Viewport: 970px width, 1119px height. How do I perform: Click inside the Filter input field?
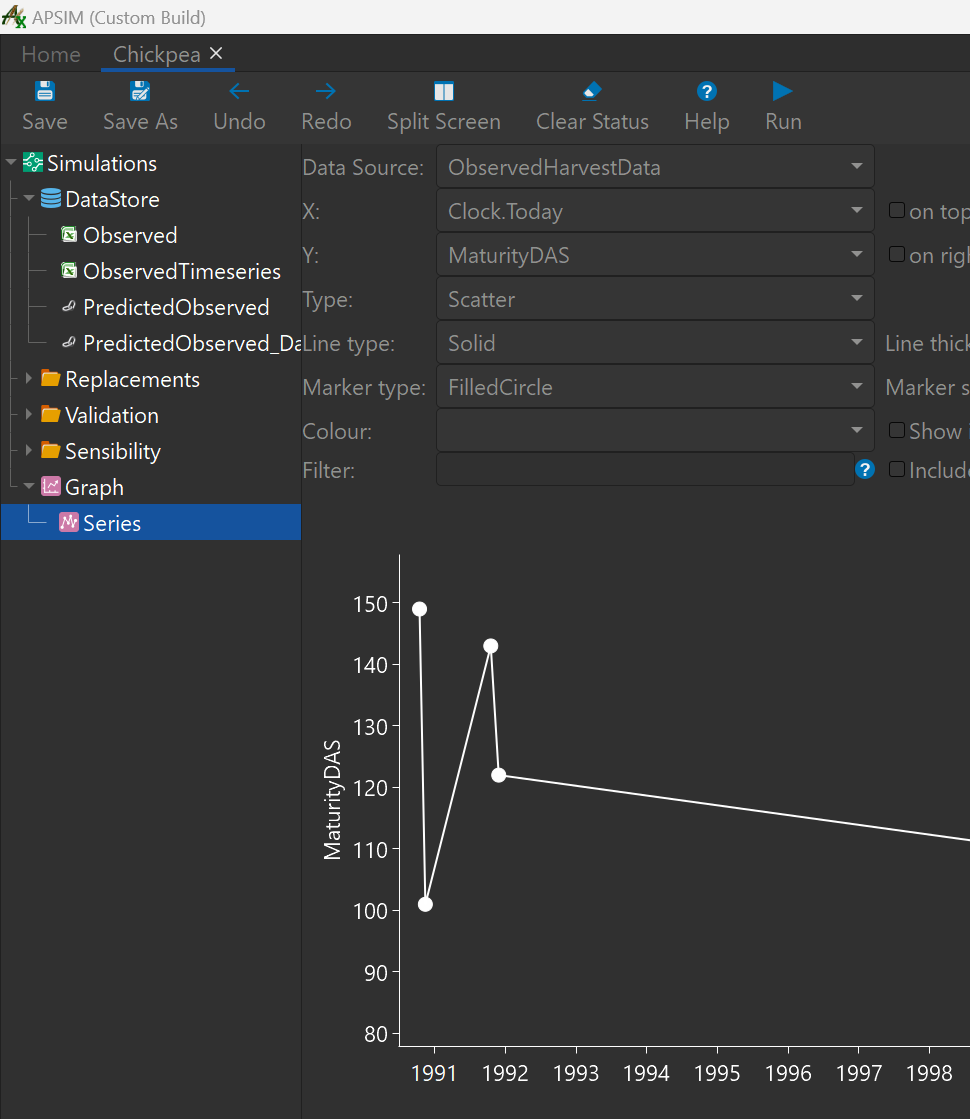tap(640, 469)
